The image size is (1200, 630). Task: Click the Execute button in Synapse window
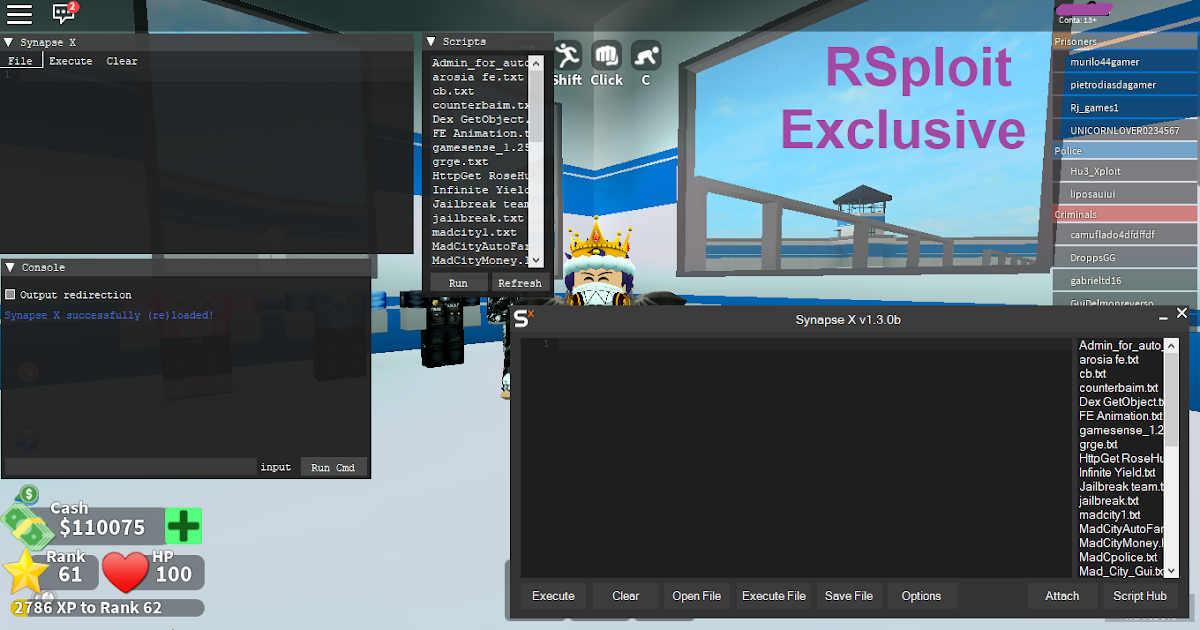(553, 596)
